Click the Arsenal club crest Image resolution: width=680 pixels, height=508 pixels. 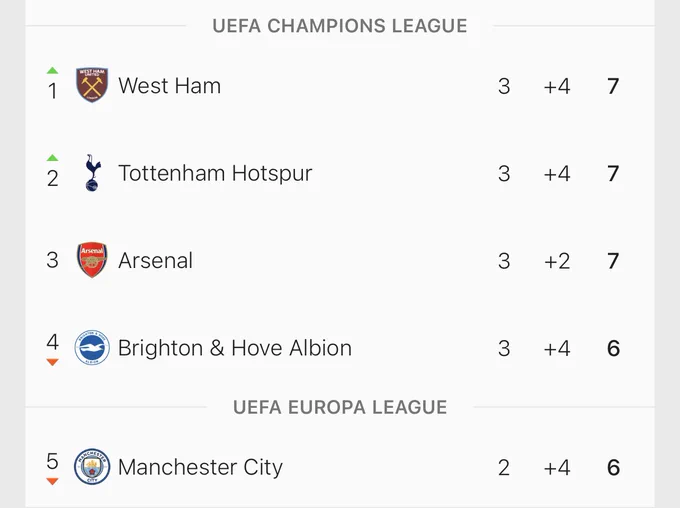(92, 260)
